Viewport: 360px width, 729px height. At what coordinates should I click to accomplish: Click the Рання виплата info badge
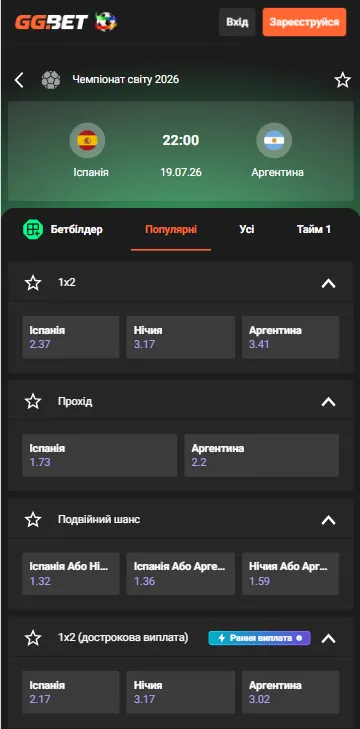pos(260,638)
